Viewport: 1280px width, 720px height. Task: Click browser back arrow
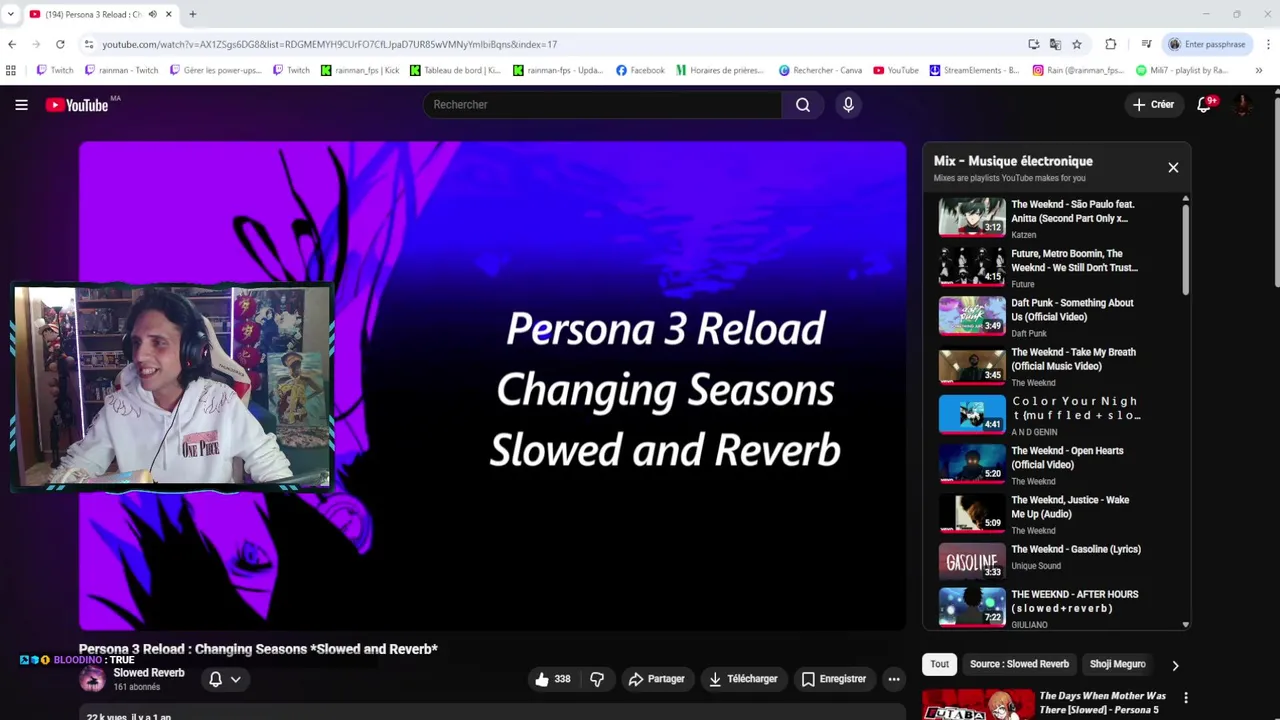[x=12, y=44]
